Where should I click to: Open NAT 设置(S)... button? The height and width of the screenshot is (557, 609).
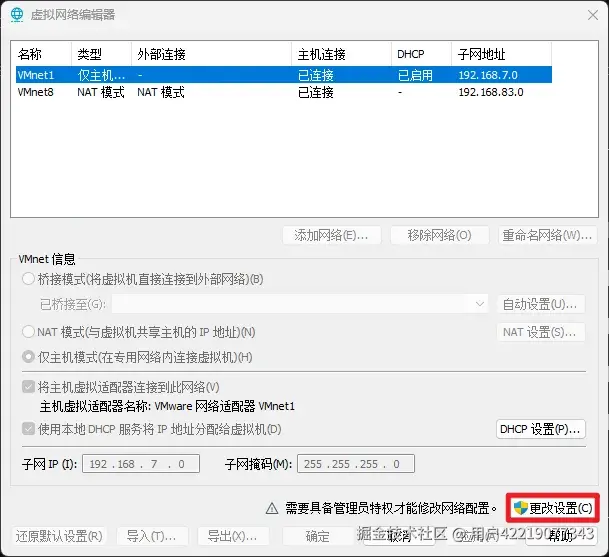click(541, 332)
